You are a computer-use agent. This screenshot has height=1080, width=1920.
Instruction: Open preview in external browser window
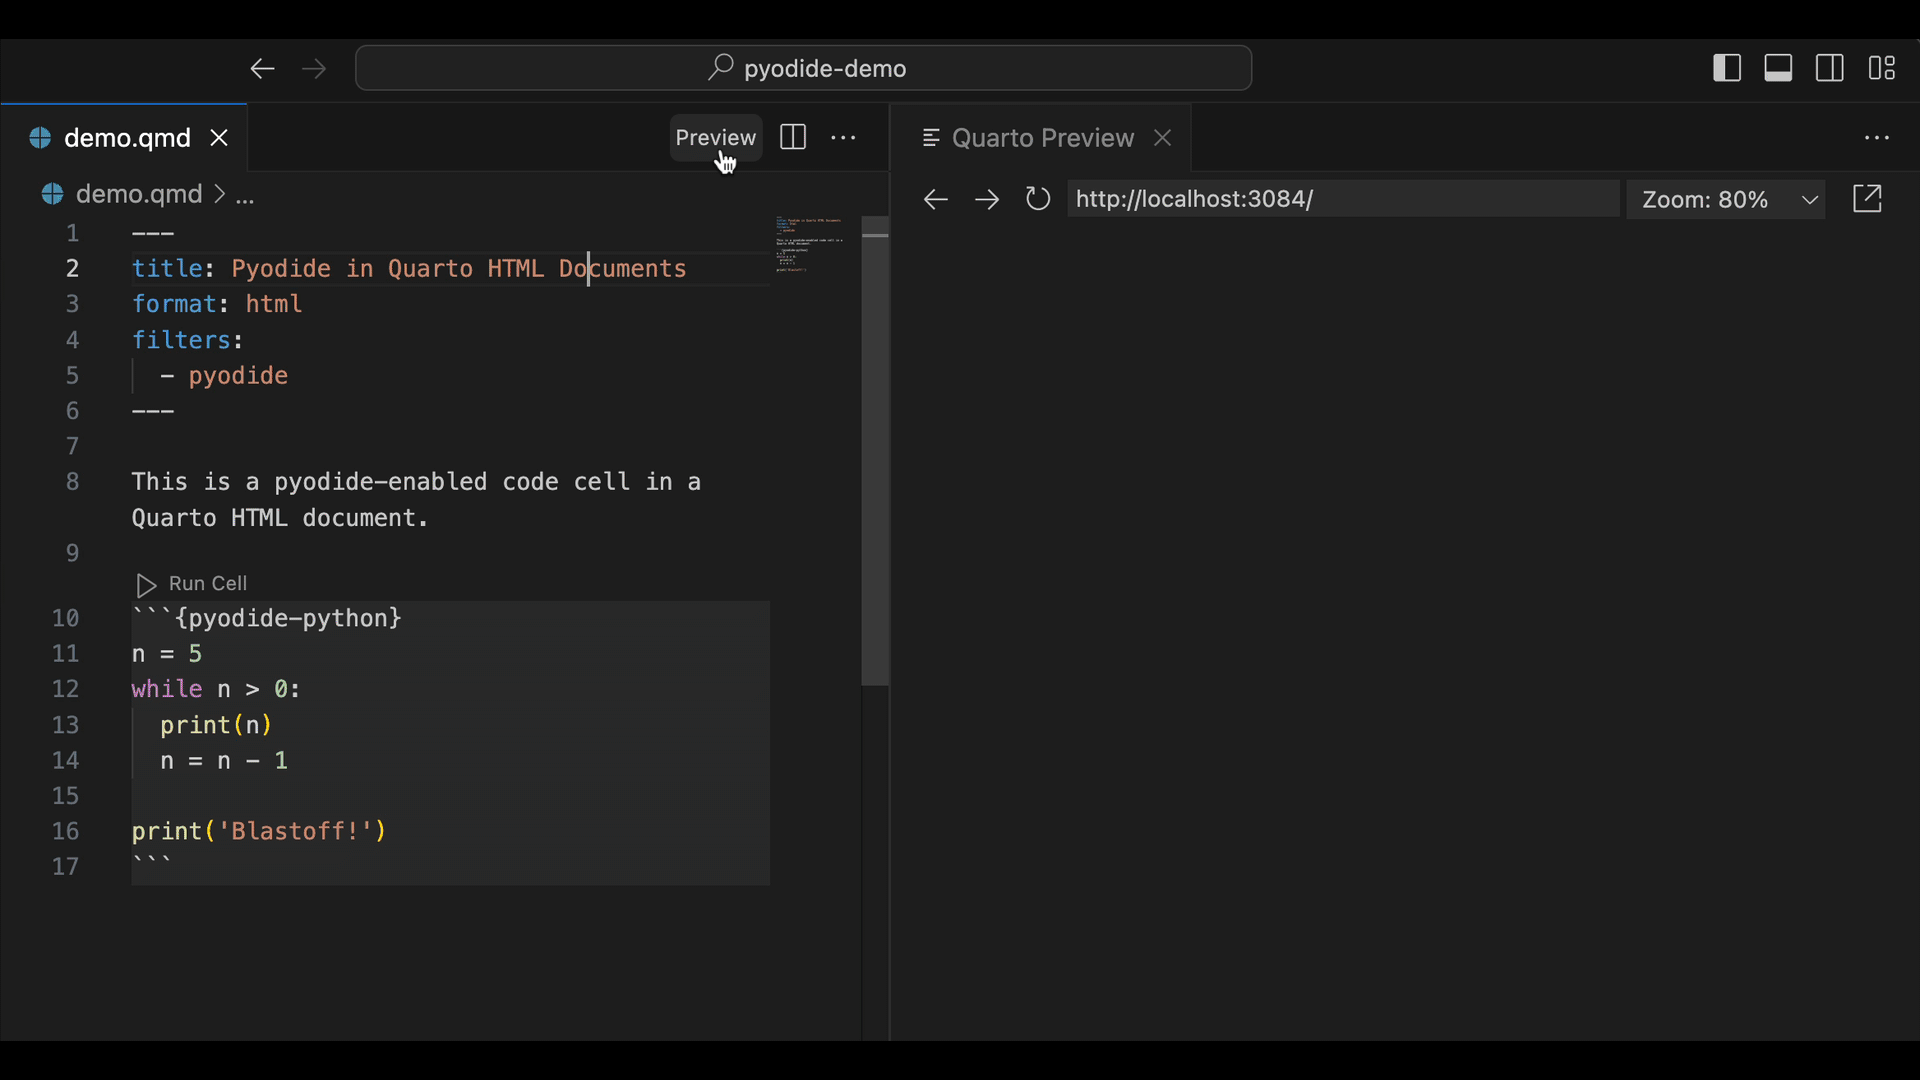(x=1868, y=198)
